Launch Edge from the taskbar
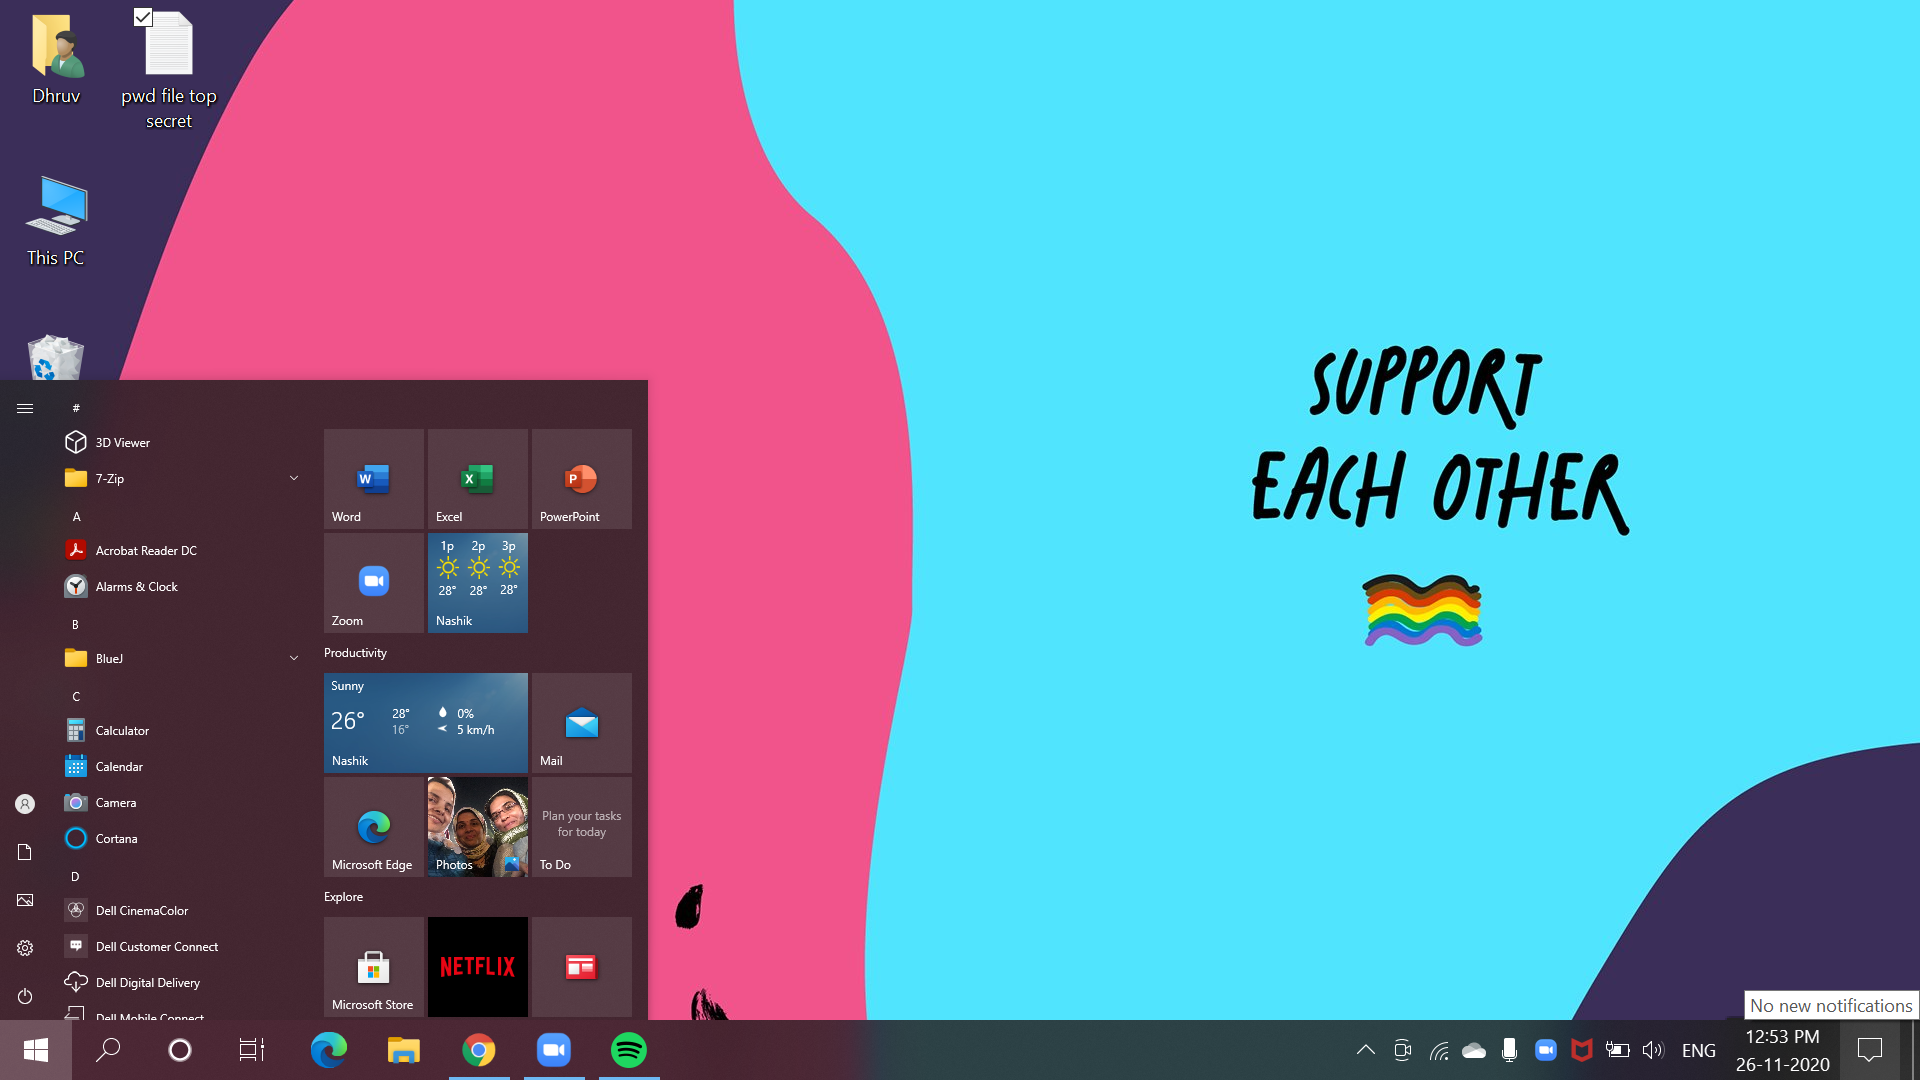The height and width of the screenshot is (1080, 1920). point(329,1050)
